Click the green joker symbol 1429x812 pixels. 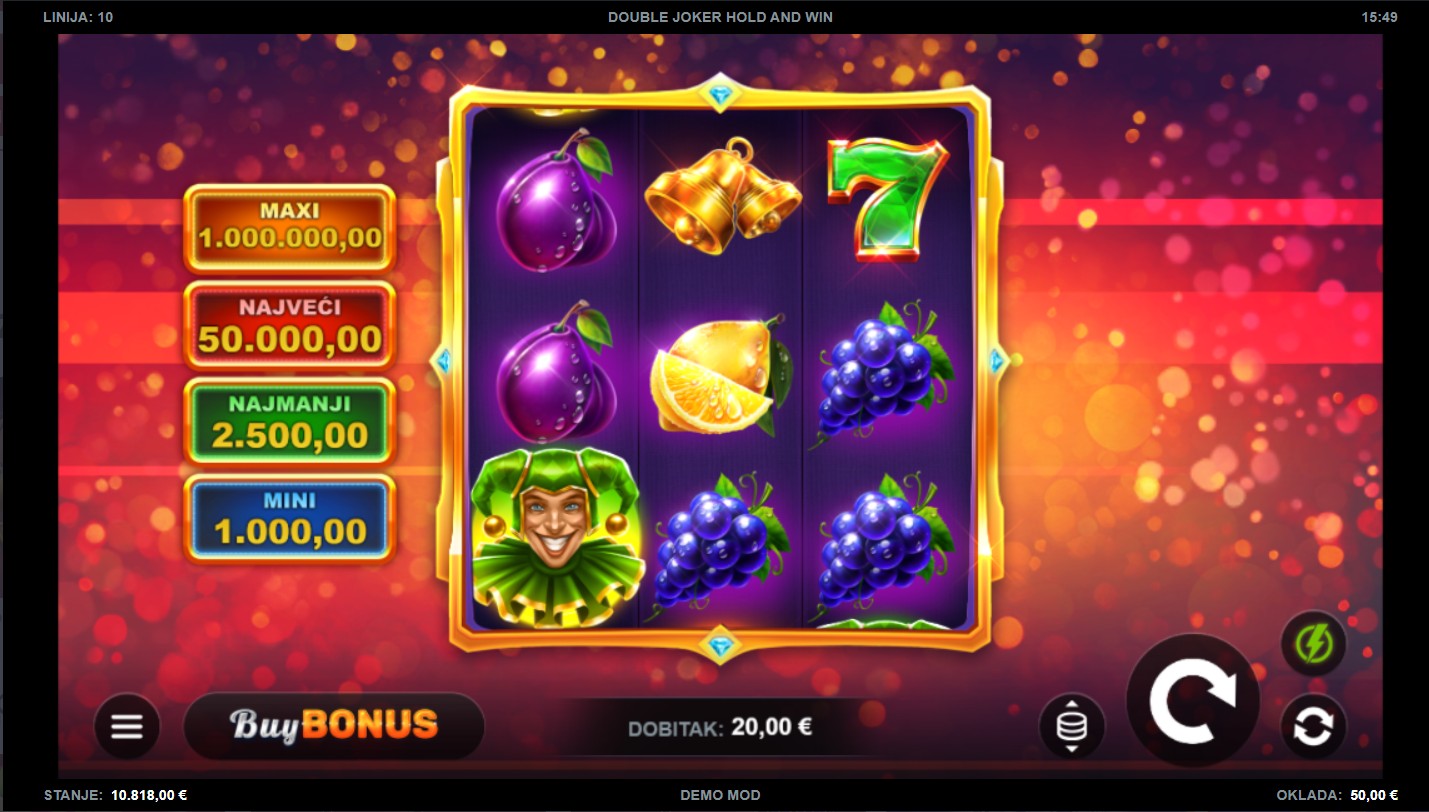tap(555, 538)
